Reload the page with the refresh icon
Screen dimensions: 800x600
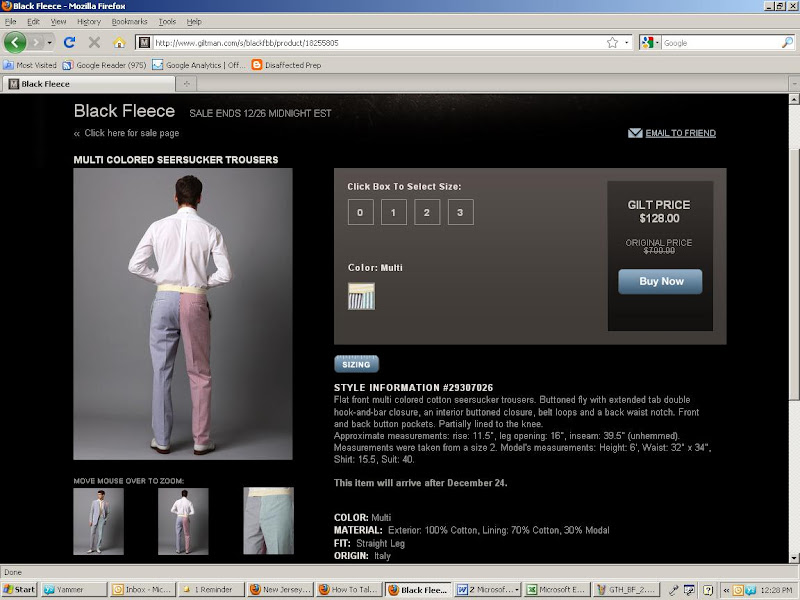point(69,42)
